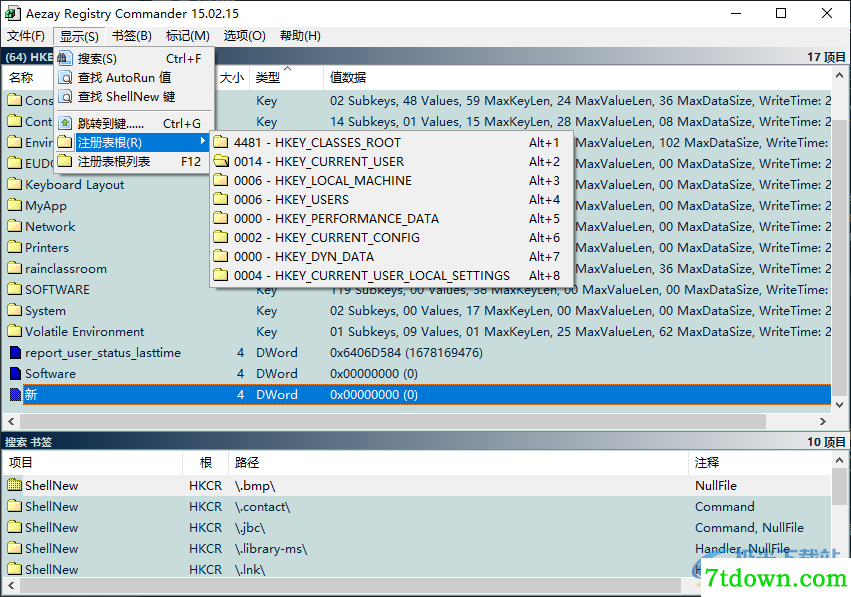This screenshot has width=851, height=597.
Task: Choose 搜索(S) Ctrl+F menu entry
Action: (134, 59)
